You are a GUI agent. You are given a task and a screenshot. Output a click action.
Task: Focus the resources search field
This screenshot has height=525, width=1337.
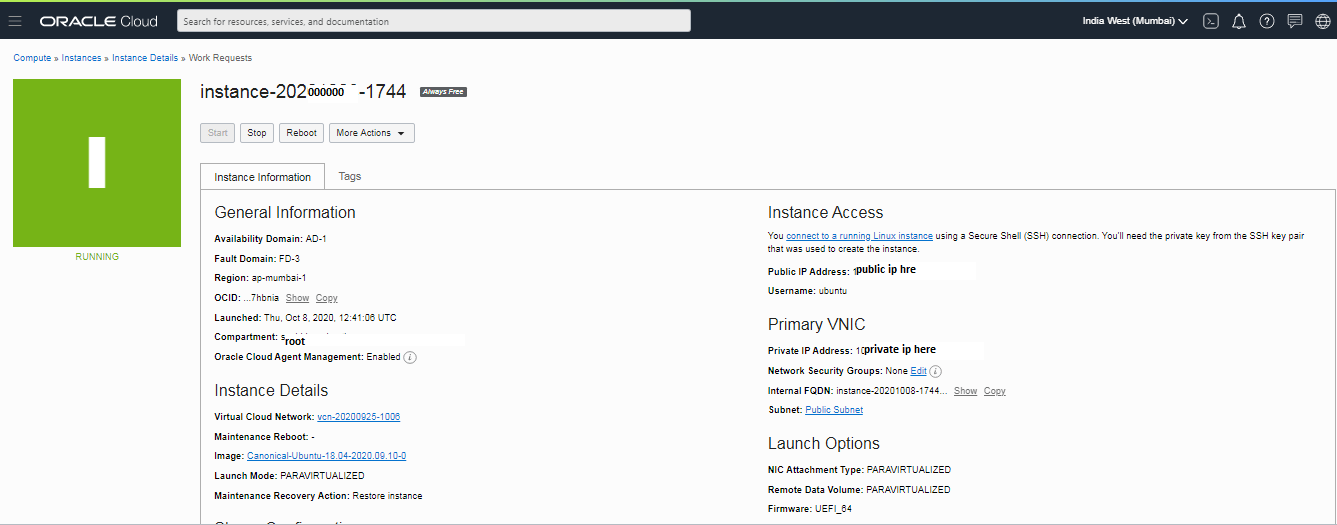(x=434, y=20)
